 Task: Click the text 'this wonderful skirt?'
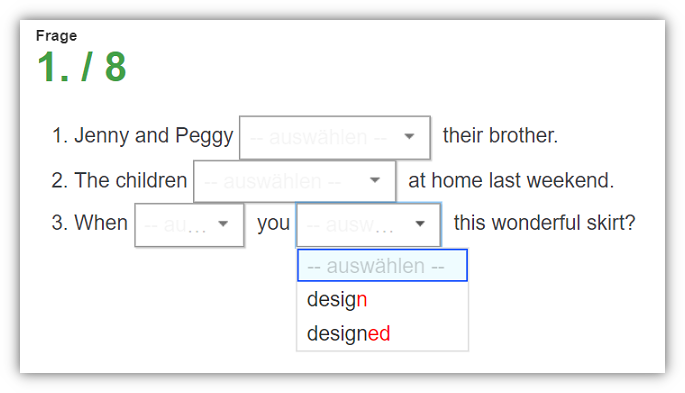[544, 223]
